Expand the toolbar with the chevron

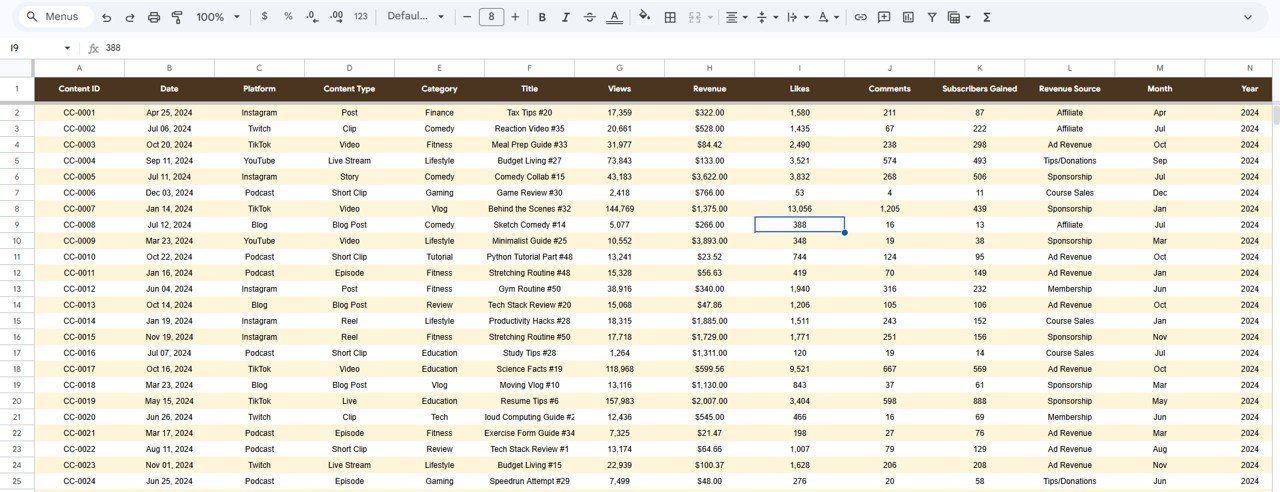pyautogui.click(x=1247, y=17)
